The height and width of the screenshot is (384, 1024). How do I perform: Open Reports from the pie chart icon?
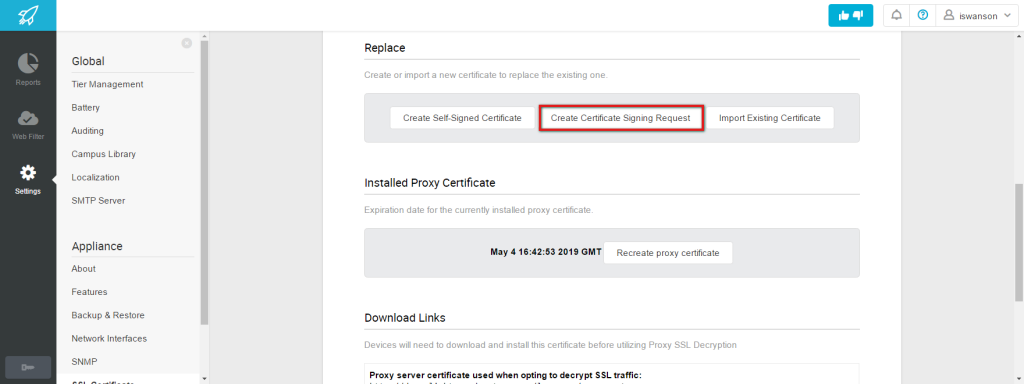(x=28, y=64)
